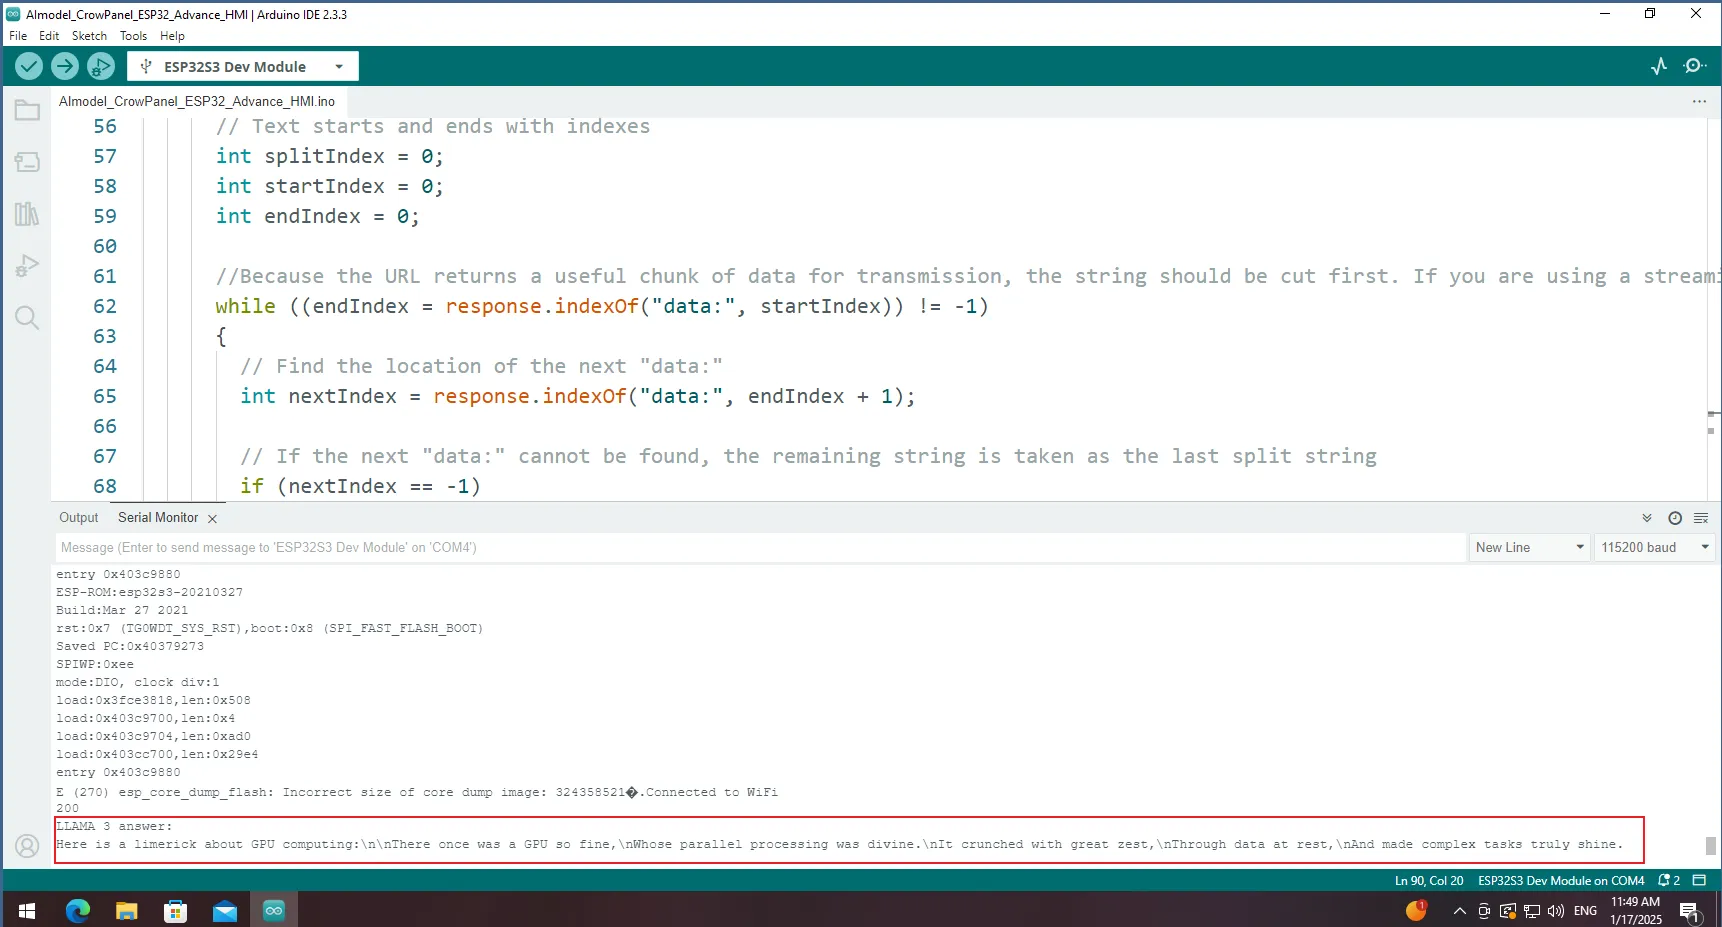Open the Serial Plotter icon
1722x927 pixels.
pos(1659,66)
